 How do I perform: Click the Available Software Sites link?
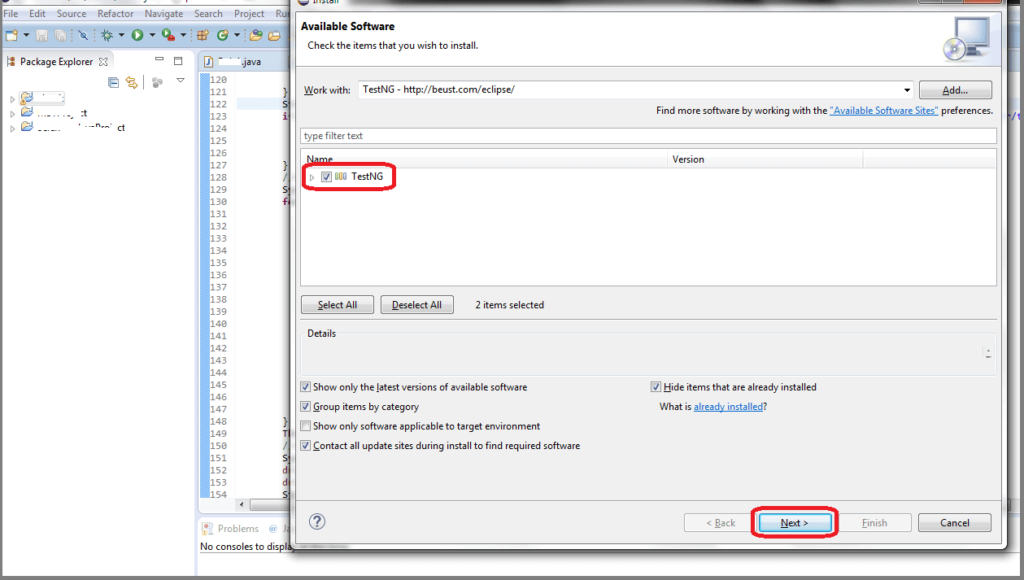click(882, 110)
